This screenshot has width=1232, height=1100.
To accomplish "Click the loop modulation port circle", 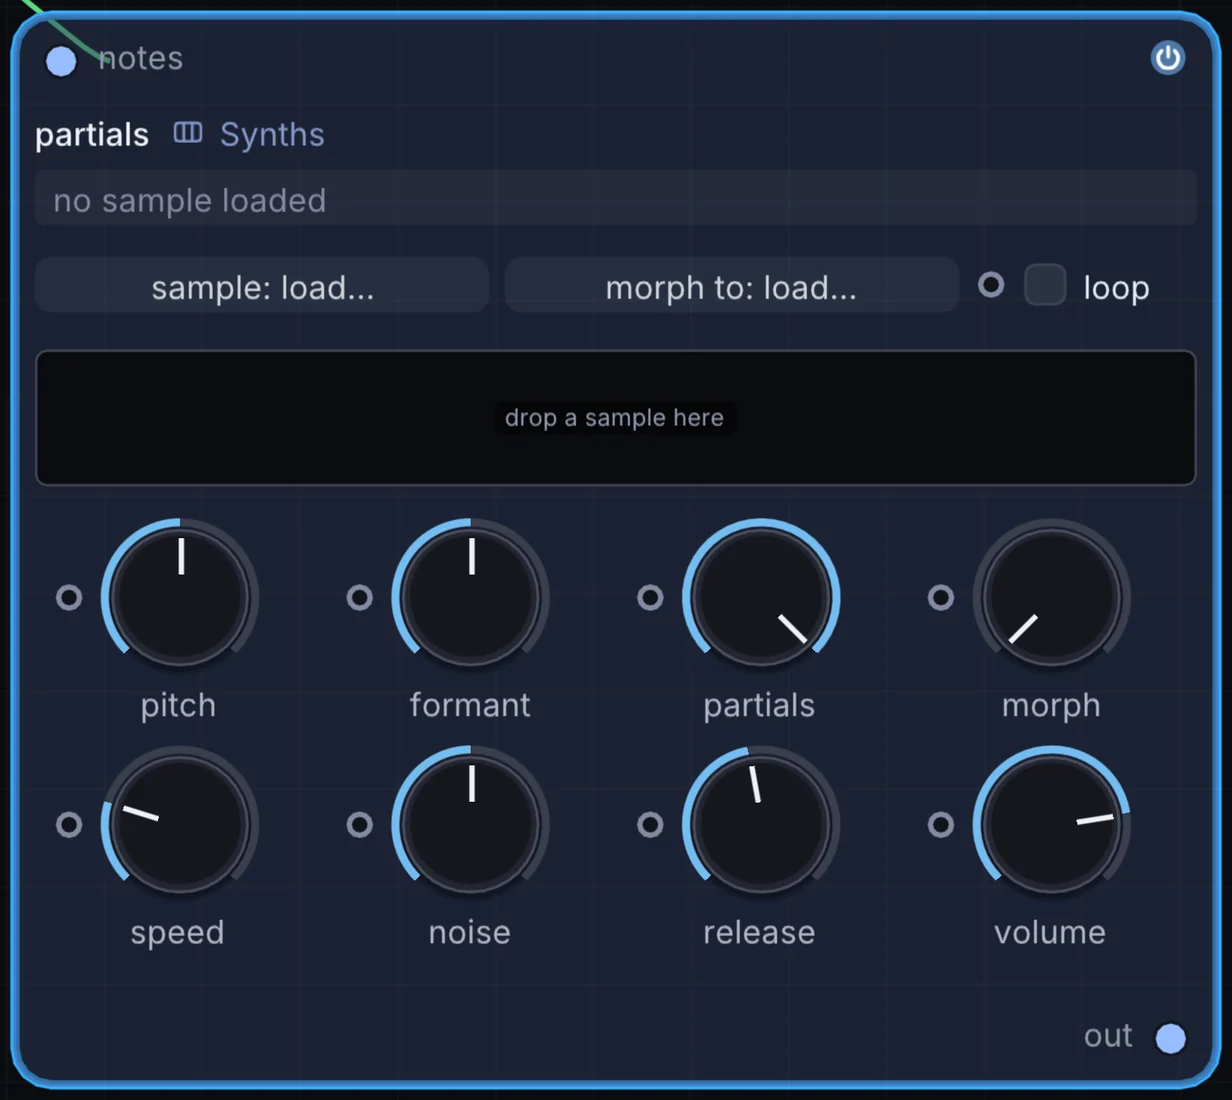I will pyautogui.click(x=991, y=285).
